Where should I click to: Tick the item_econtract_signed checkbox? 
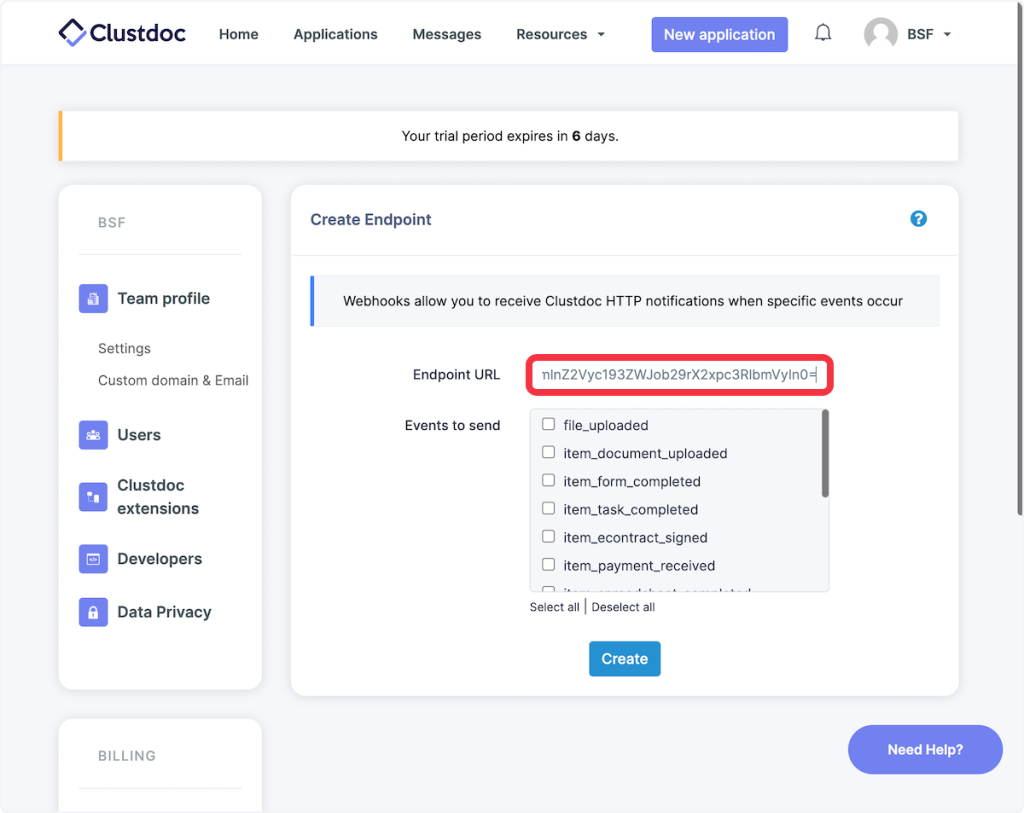tap(548, 537)
